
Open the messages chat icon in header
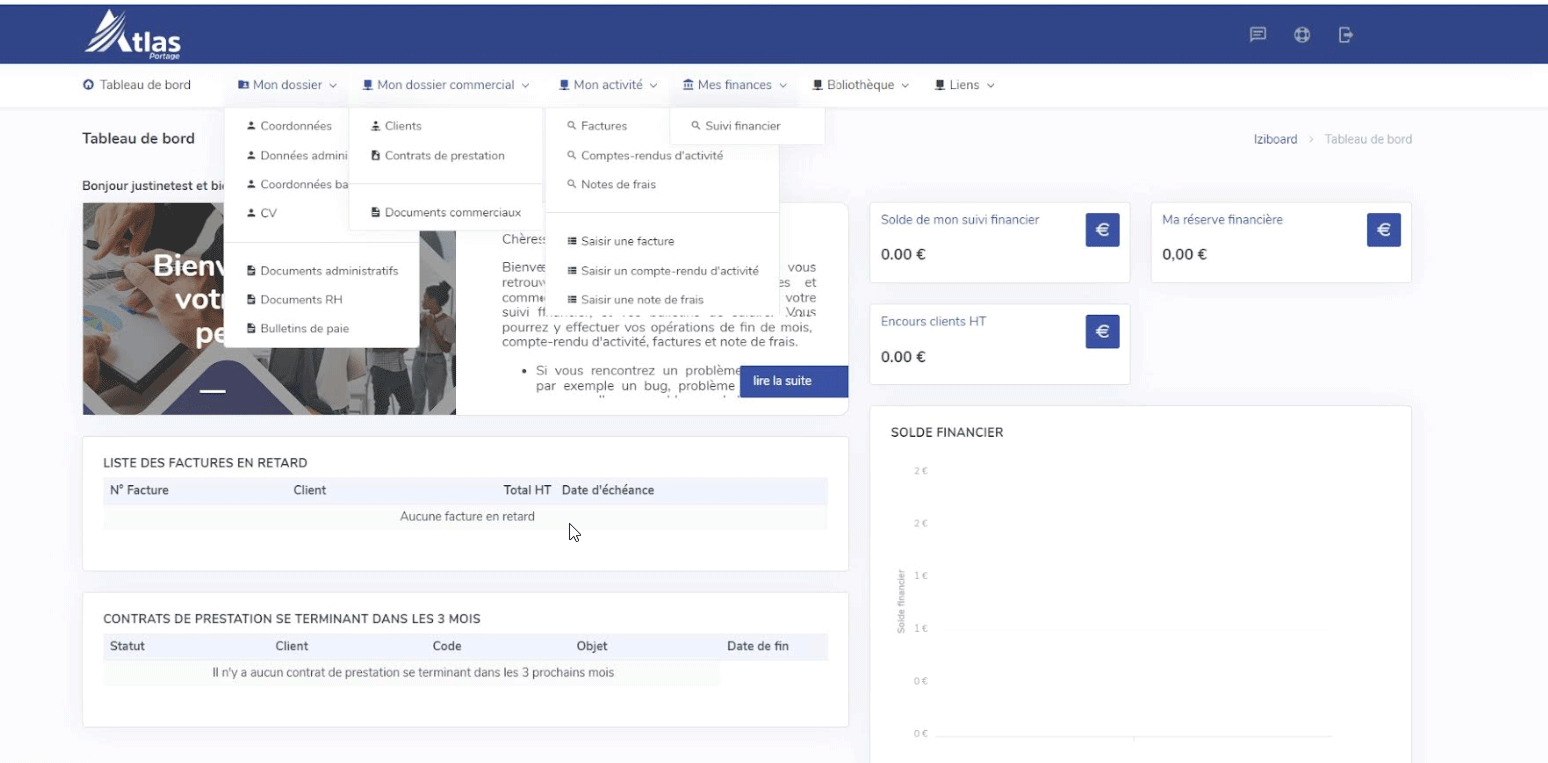1258,34
